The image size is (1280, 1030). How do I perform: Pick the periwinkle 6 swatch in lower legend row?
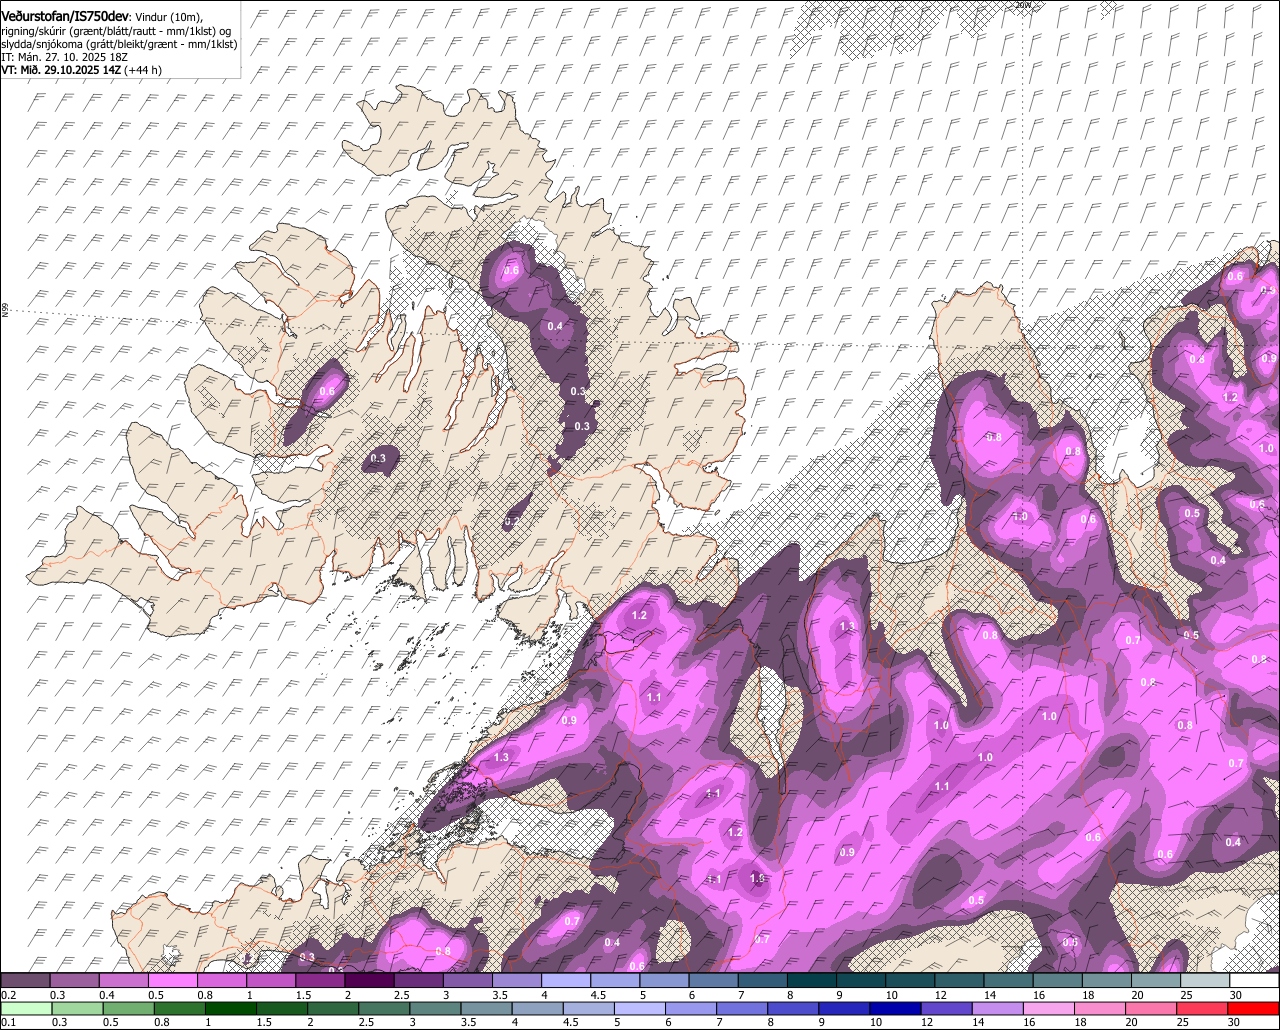tap(691, 1009)
